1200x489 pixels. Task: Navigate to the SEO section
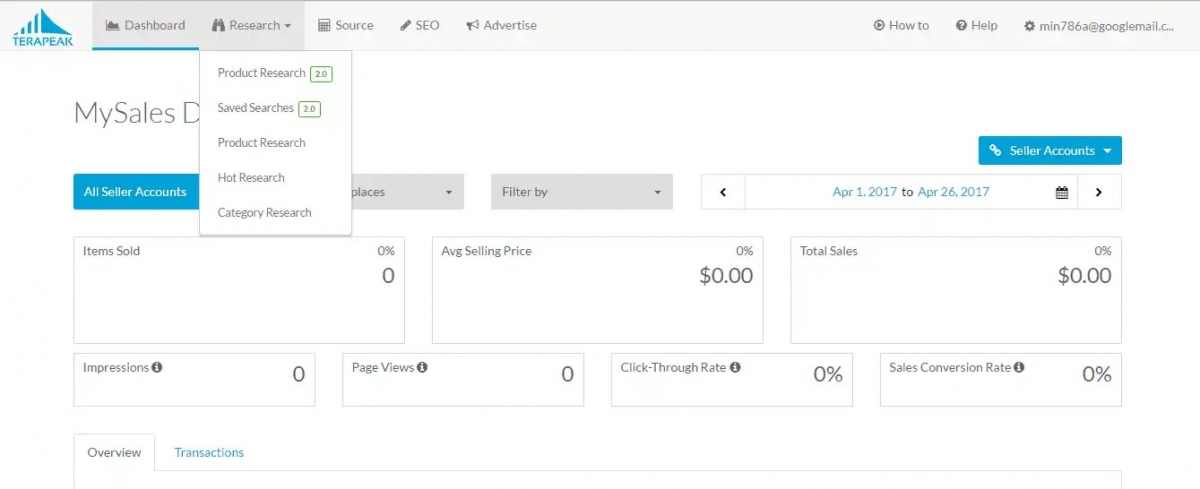419,26
